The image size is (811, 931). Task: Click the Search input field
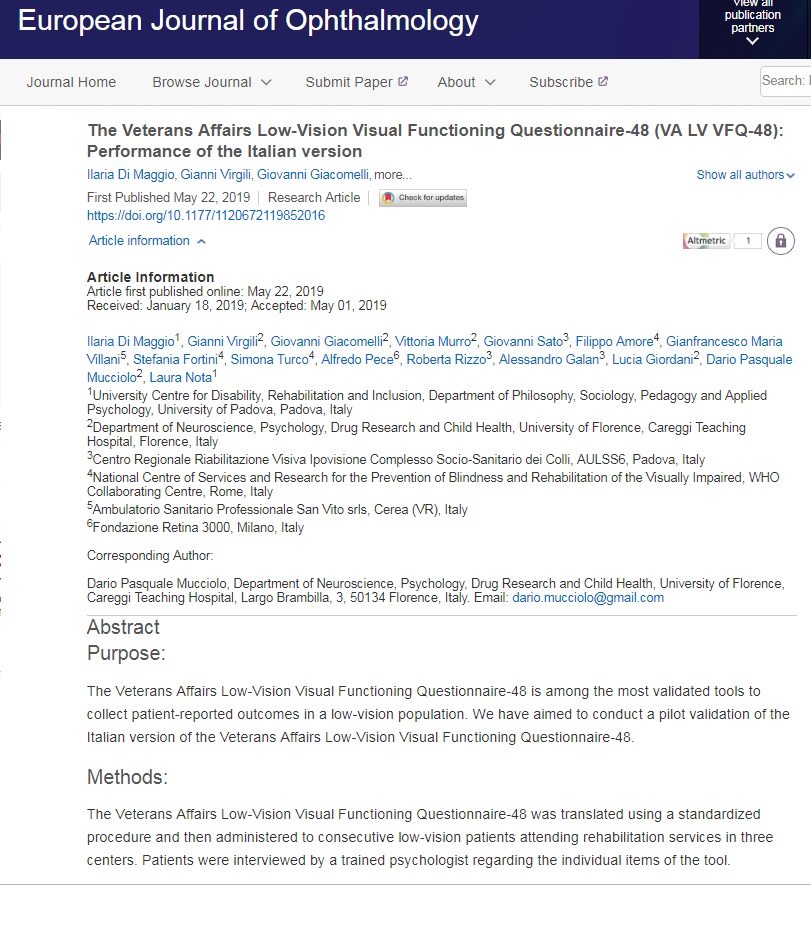coord(785,81)
